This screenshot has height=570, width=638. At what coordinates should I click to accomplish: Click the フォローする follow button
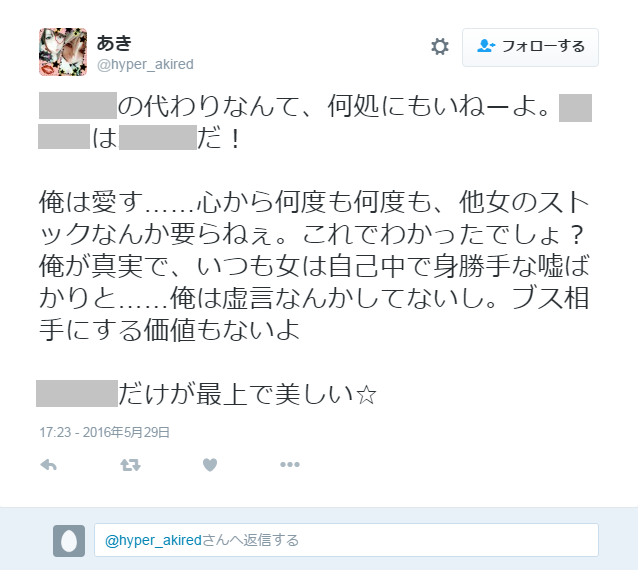tap(530, 47)
